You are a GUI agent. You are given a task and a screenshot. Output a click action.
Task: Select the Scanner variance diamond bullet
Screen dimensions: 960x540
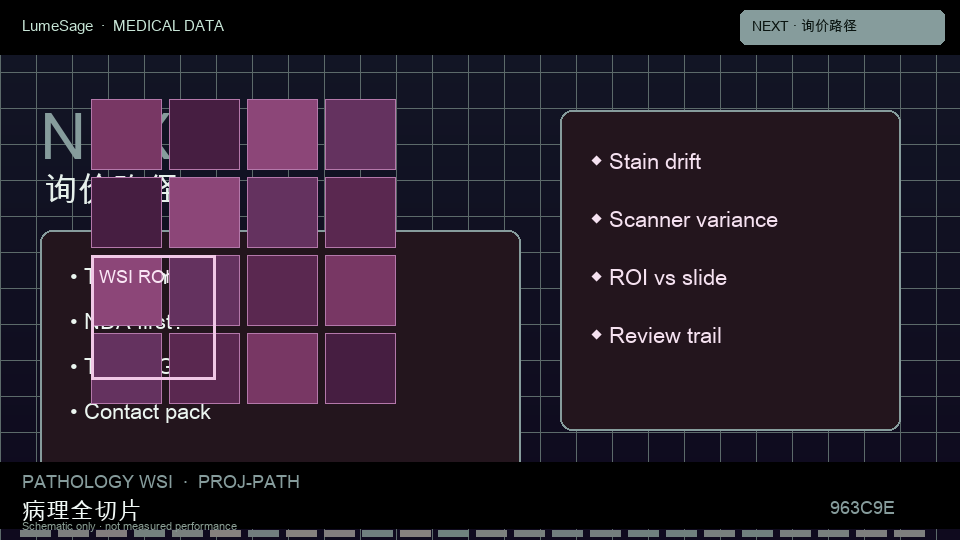coord(596,219)
